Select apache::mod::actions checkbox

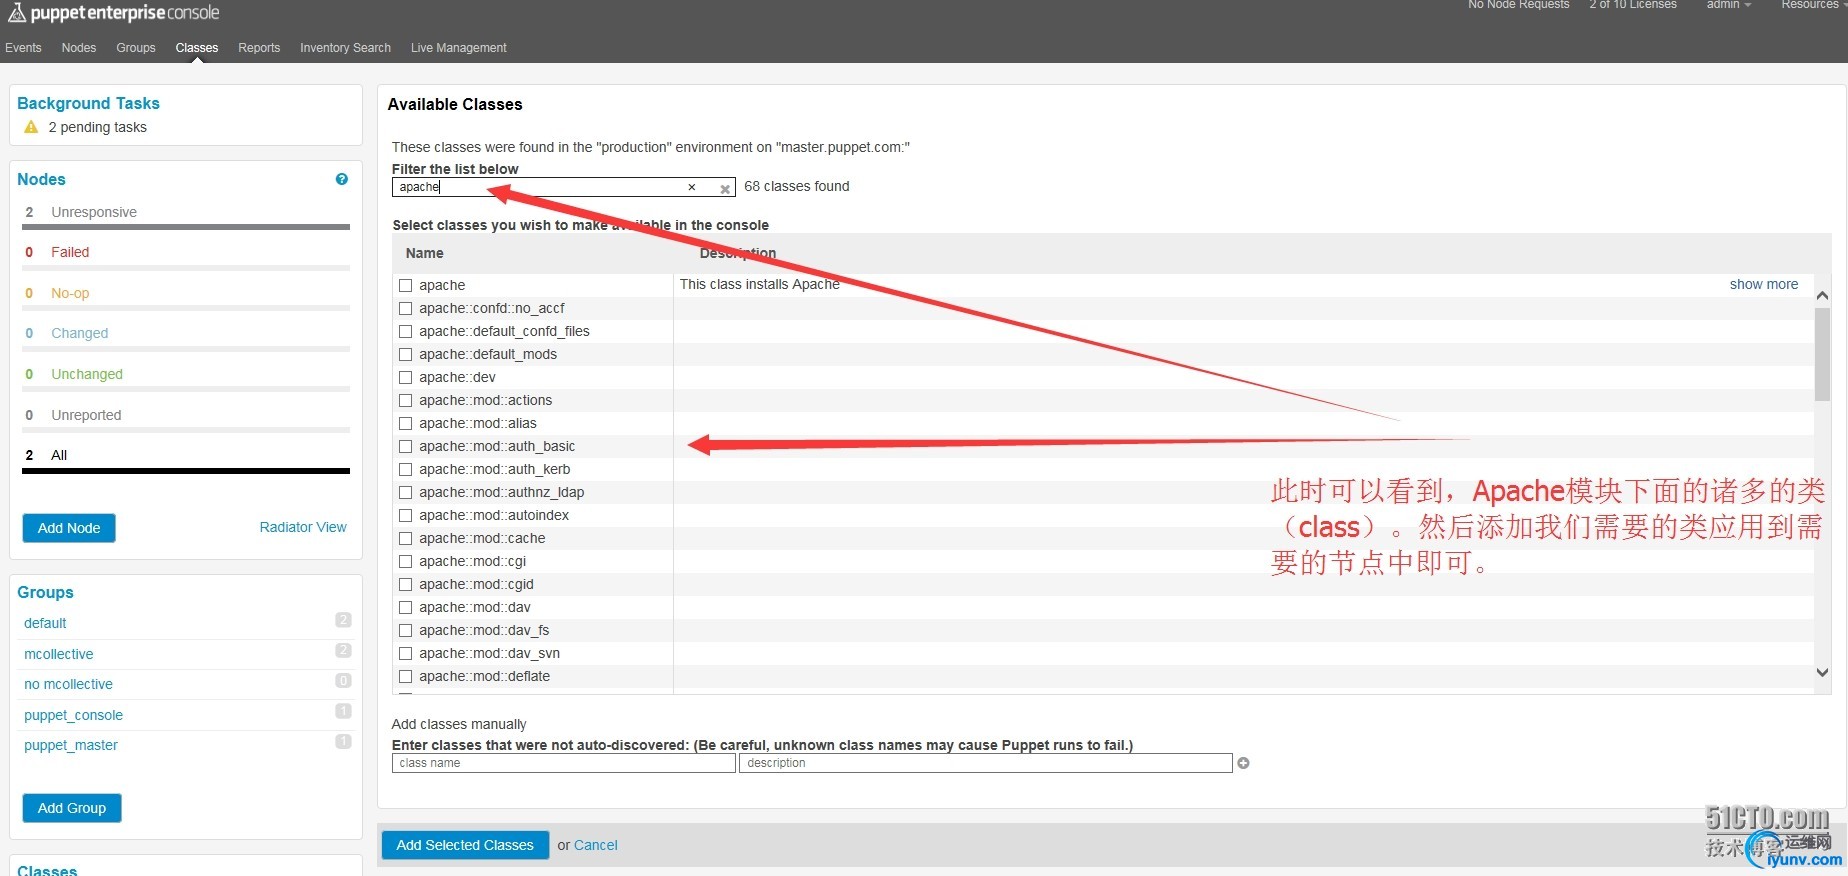pos(406,400)
